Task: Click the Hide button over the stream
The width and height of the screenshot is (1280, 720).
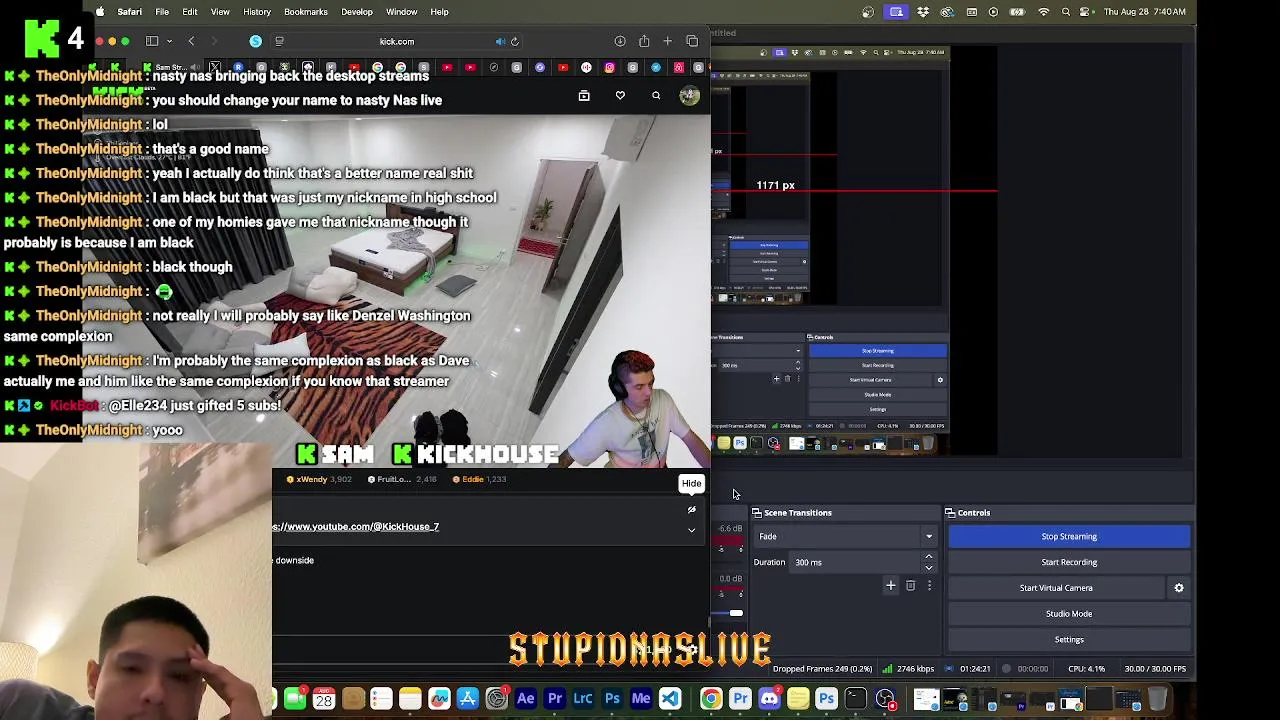Action: coord(691,484)
